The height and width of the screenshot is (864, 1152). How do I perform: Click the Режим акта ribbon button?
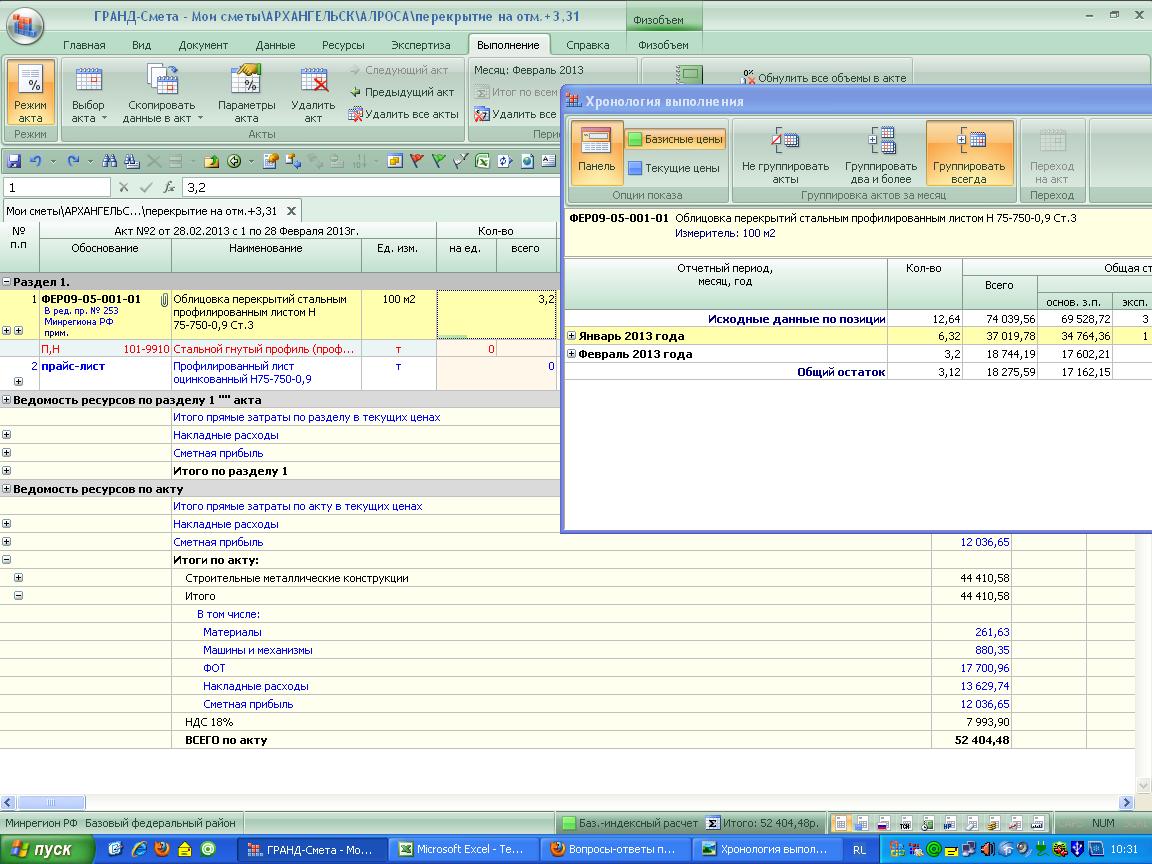(30, 97)
